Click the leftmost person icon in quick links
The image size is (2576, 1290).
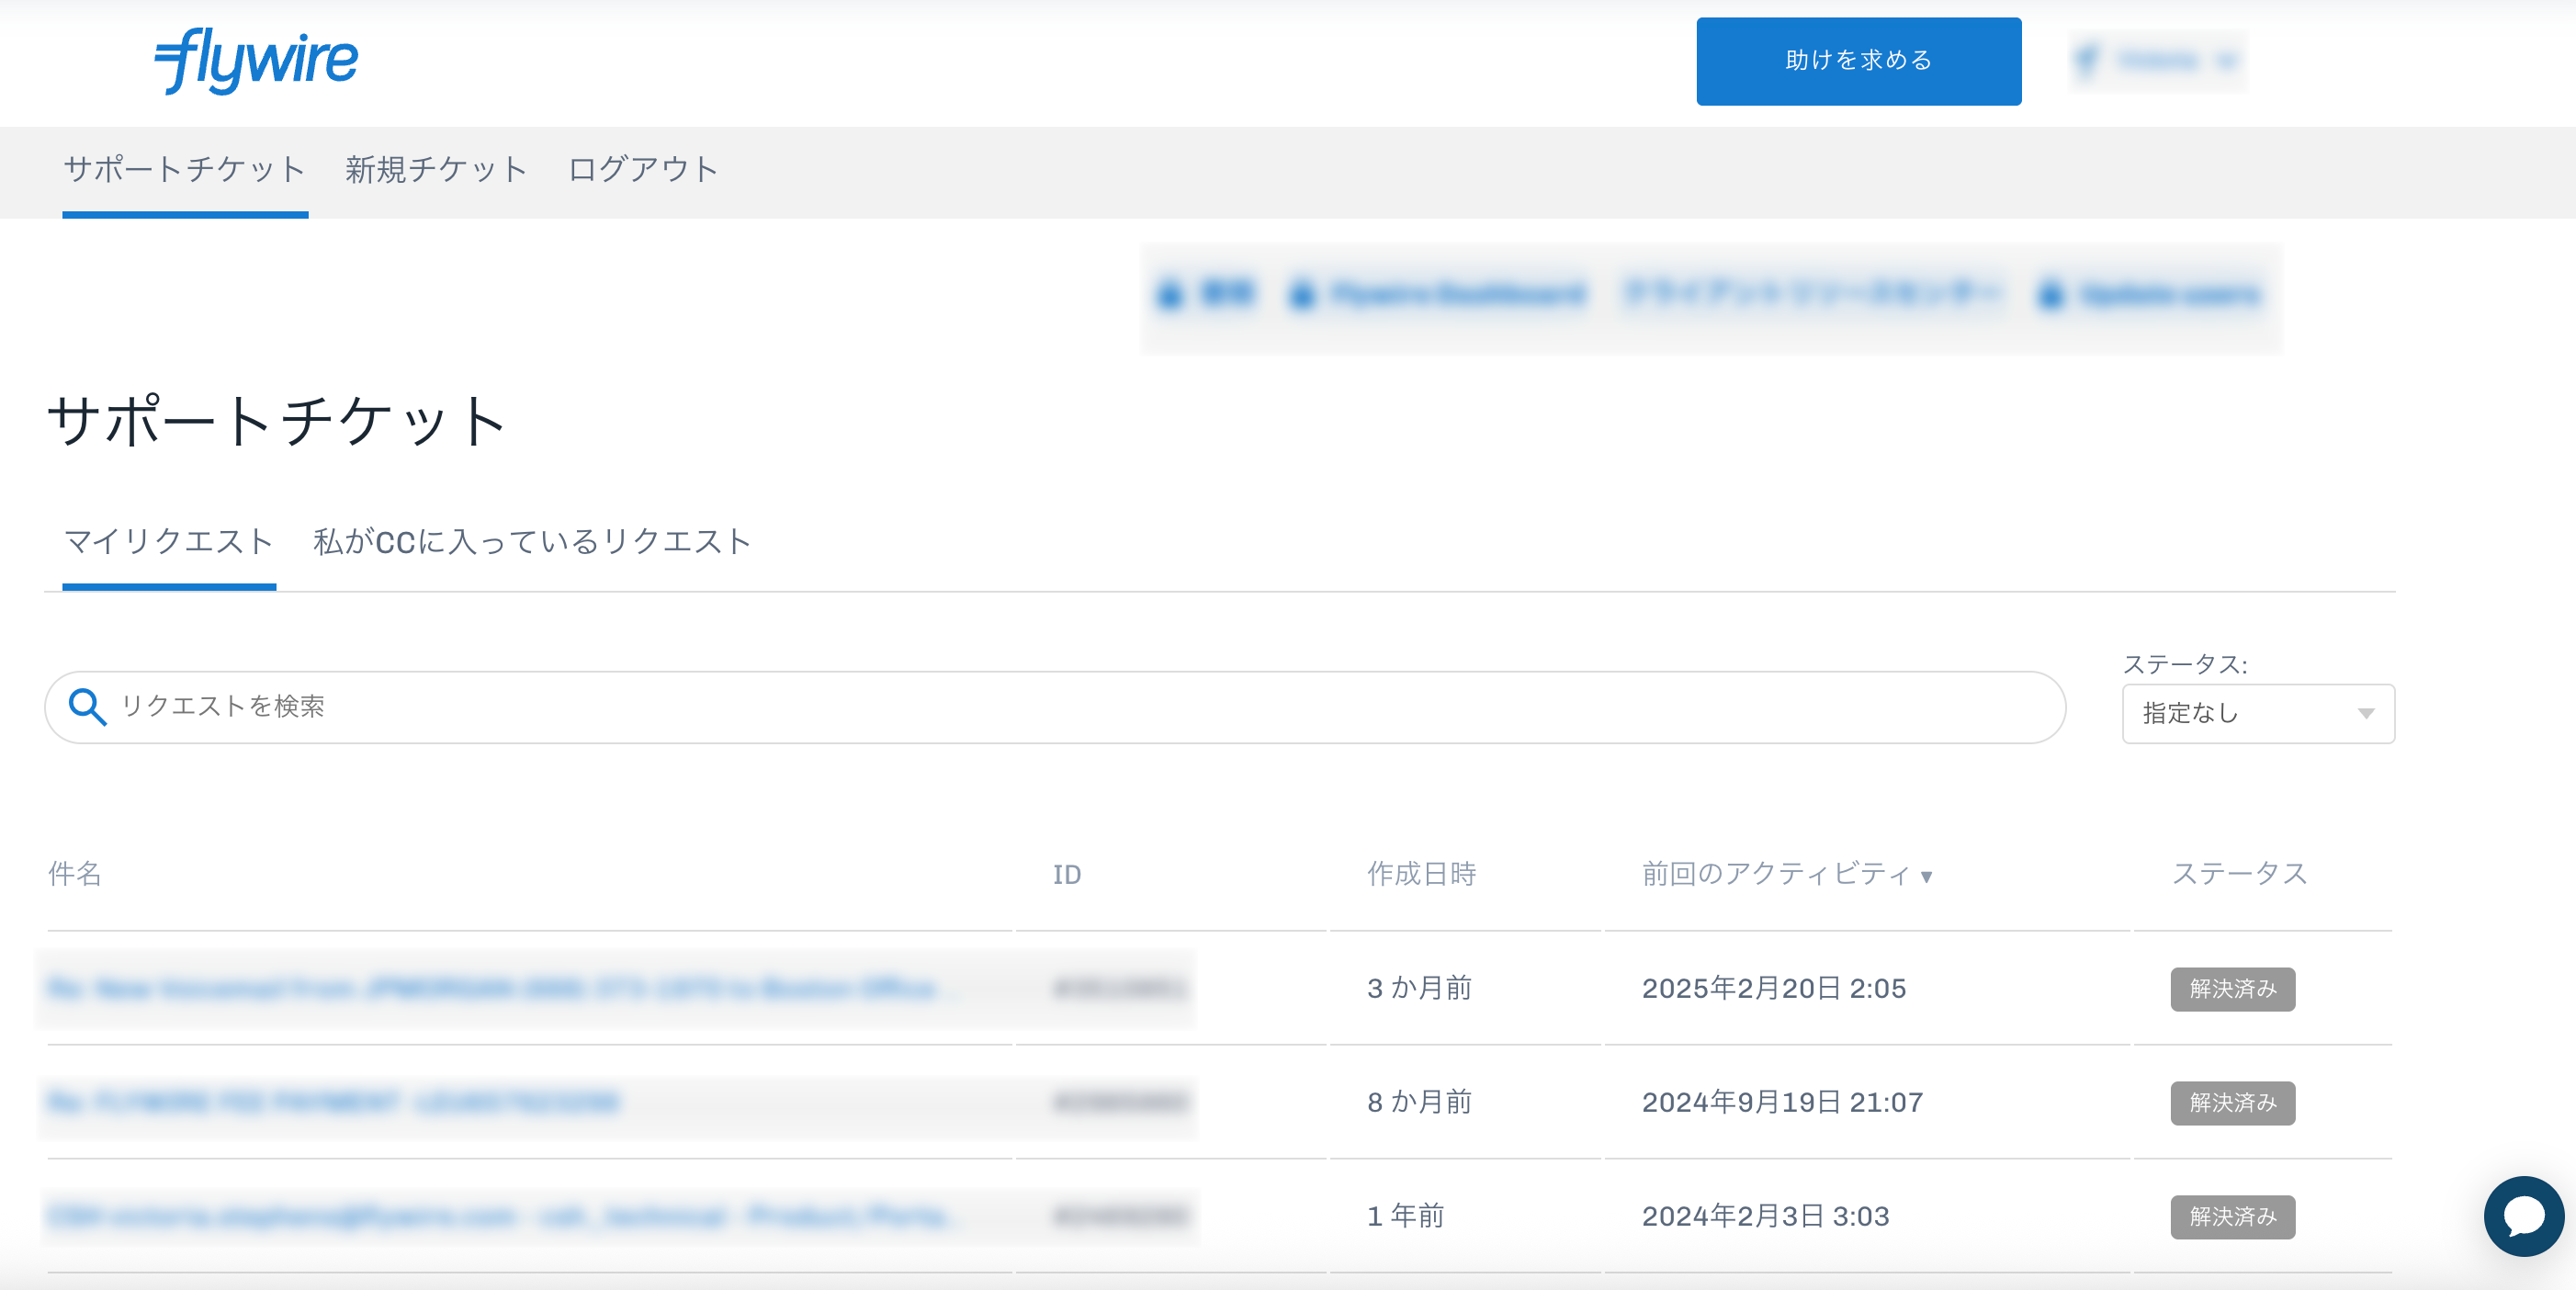pos(1170,295)
